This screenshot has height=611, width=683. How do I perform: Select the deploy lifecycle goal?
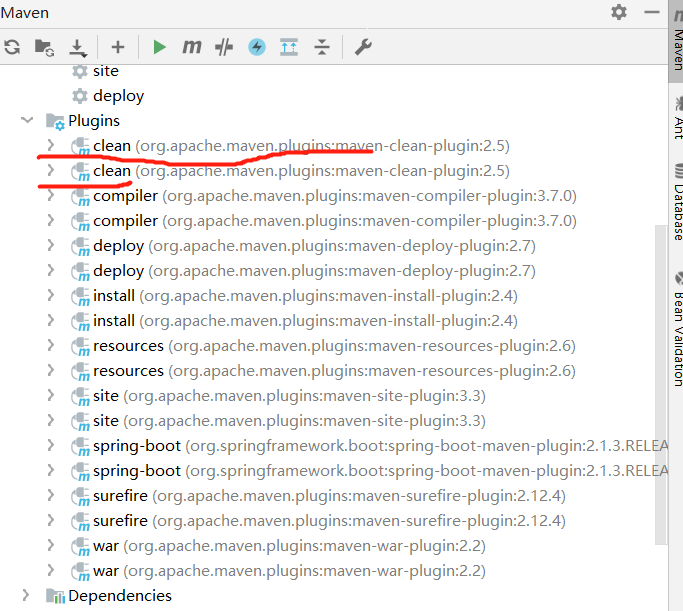pyautogui.click(x=118, y=96)
